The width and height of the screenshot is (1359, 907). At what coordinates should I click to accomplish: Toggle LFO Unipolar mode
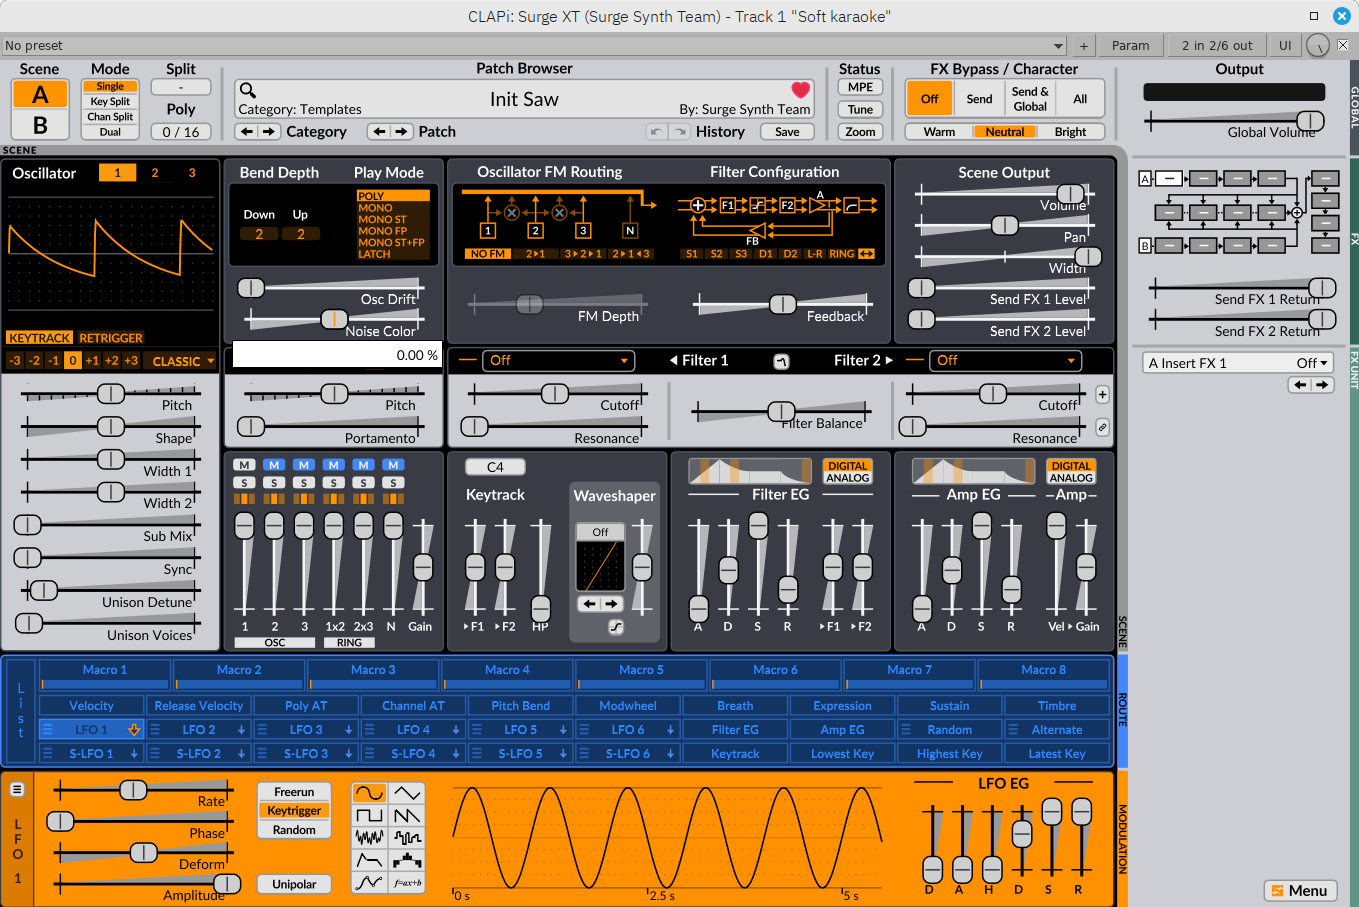tap(294, 884)
